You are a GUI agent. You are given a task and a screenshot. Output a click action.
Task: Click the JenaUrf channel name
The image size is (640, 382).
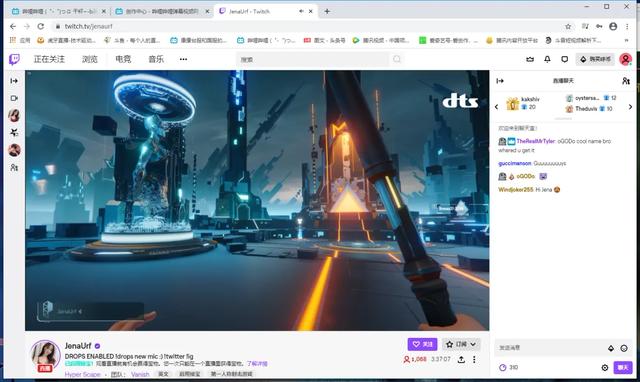click(x=78, y=346)
